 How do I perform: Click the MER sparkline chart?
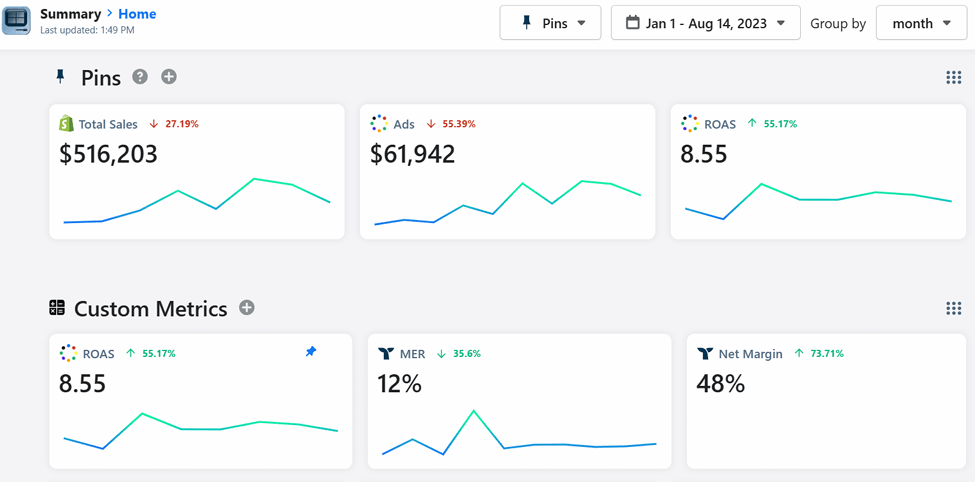(x=518, y=434)
